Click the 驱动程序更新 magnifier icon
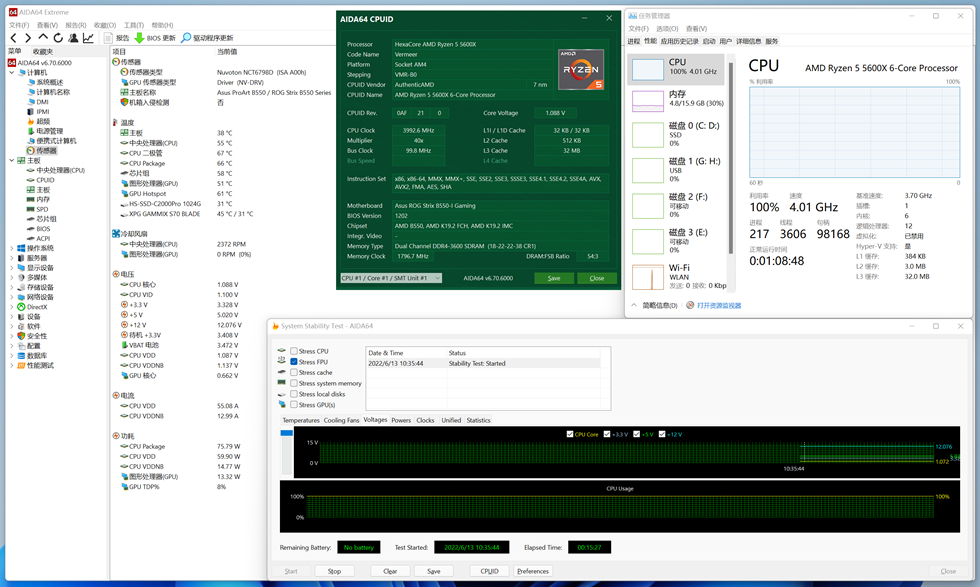 pyautogui.click(x=186, y=38)
